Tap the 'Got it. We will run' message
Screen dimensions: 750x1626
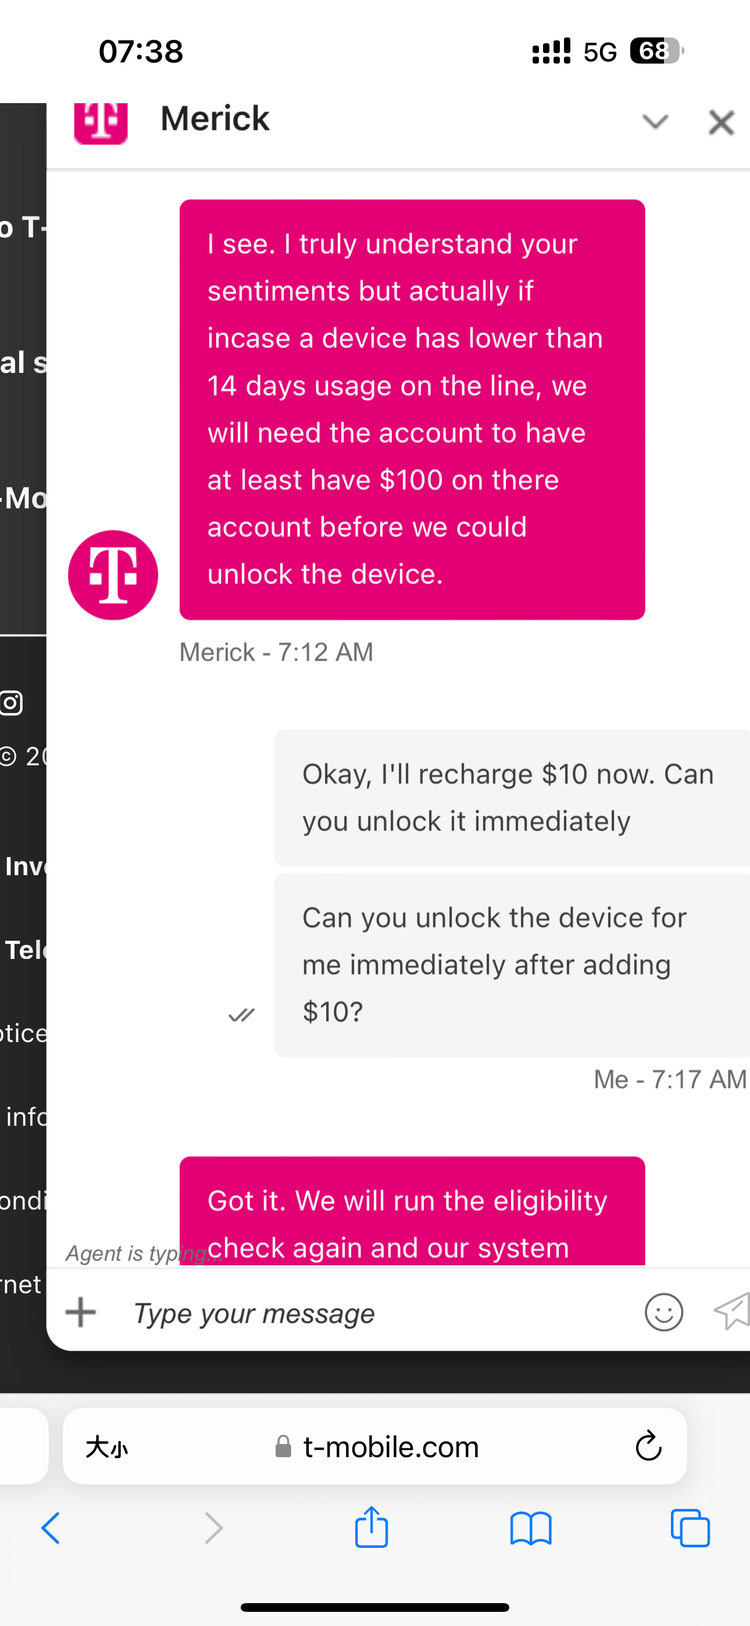click(412, 1212)
